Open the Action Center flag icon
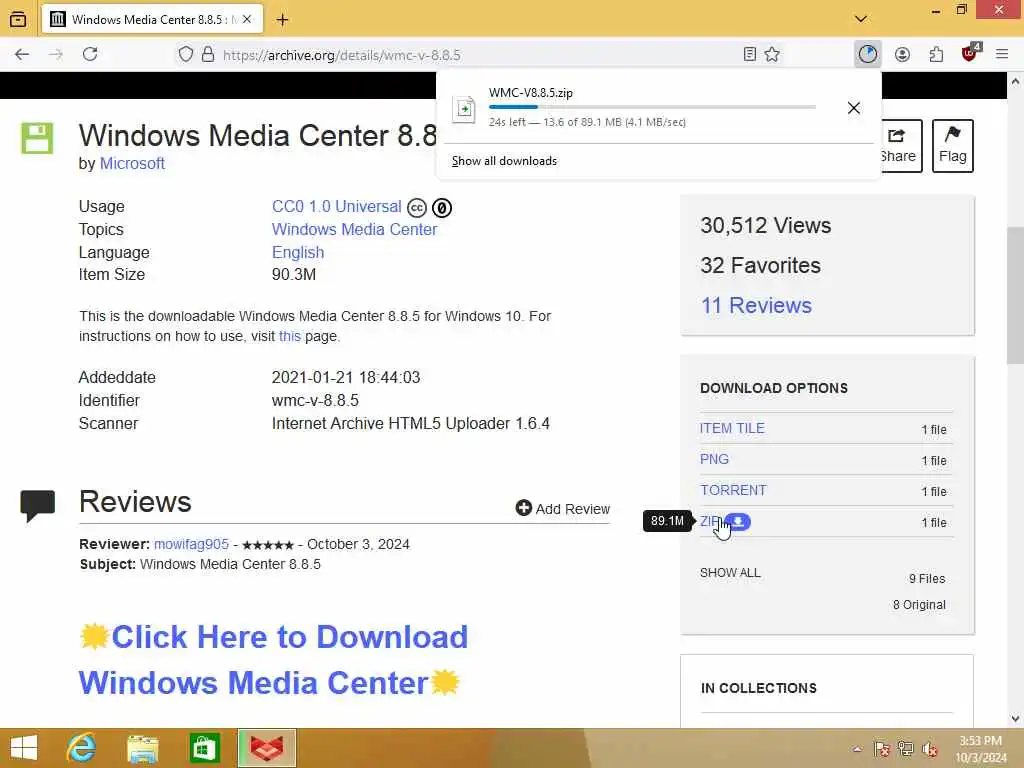The height and width of the screenshot is (768, 1024). coord(882,749)
